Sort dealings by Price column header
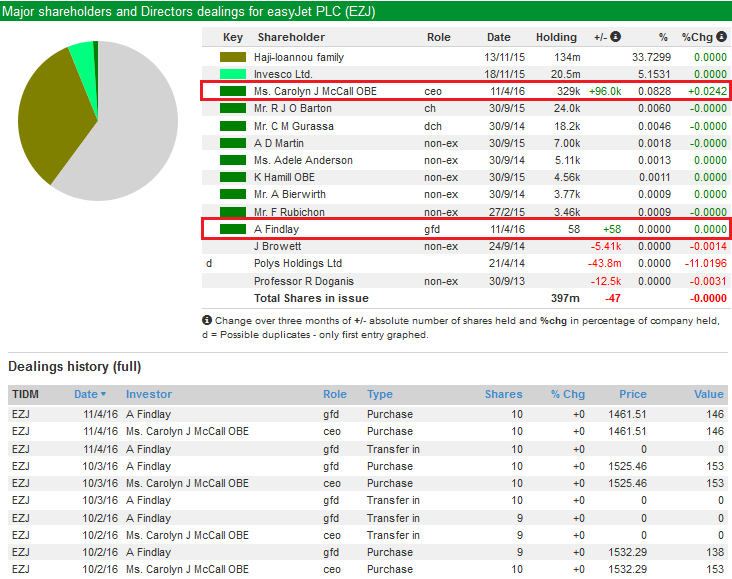This screenshot has height=579, width=732. pos(633,394)
